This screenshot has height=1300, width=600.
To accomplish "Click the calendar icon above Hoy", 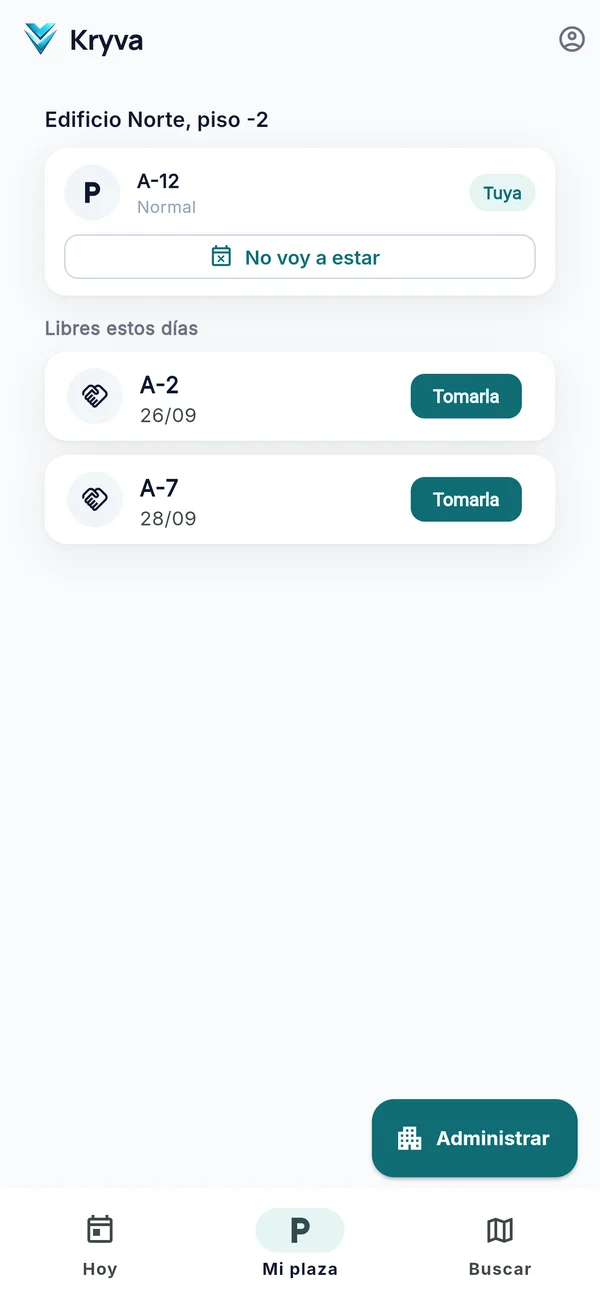I will pyautogui.click(x=100, y=1229).
